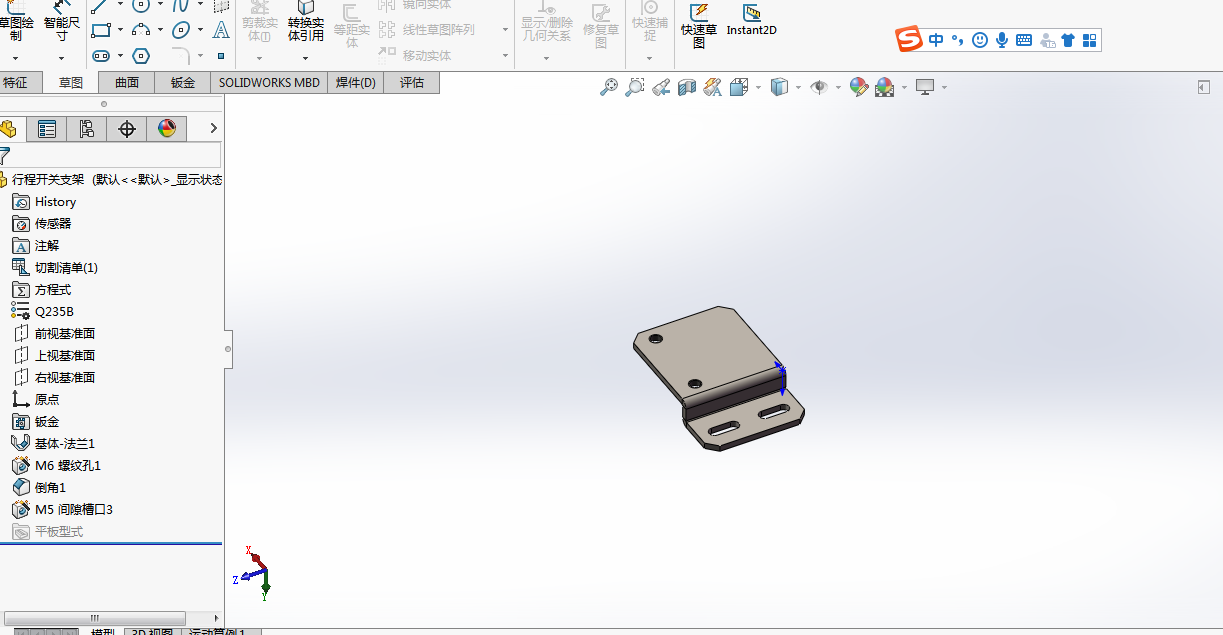This screenshot has height=635, width=1223.
Task: Select the Ellipse sketch tool
Action: 181,30
